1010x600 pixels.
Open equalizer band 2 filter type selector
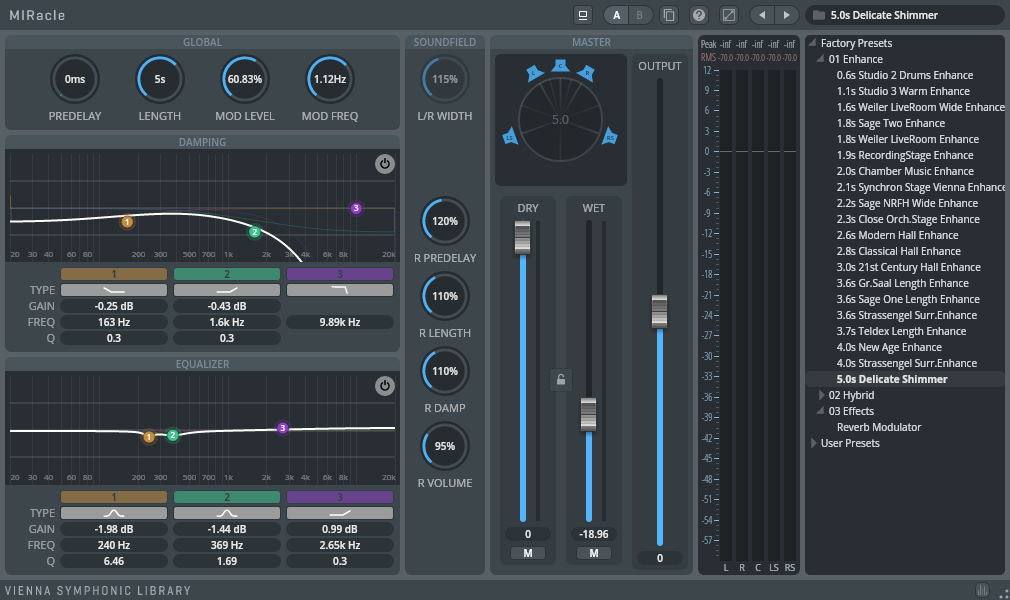click(227, 513)
